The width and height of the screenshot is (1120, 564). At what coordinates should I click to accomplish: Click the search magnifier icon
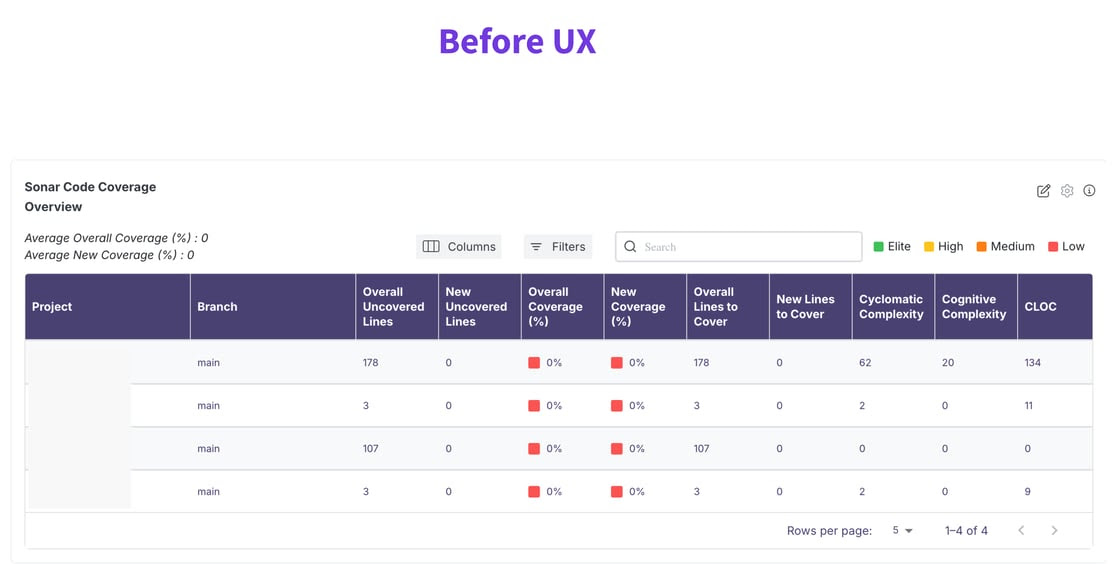630,247
